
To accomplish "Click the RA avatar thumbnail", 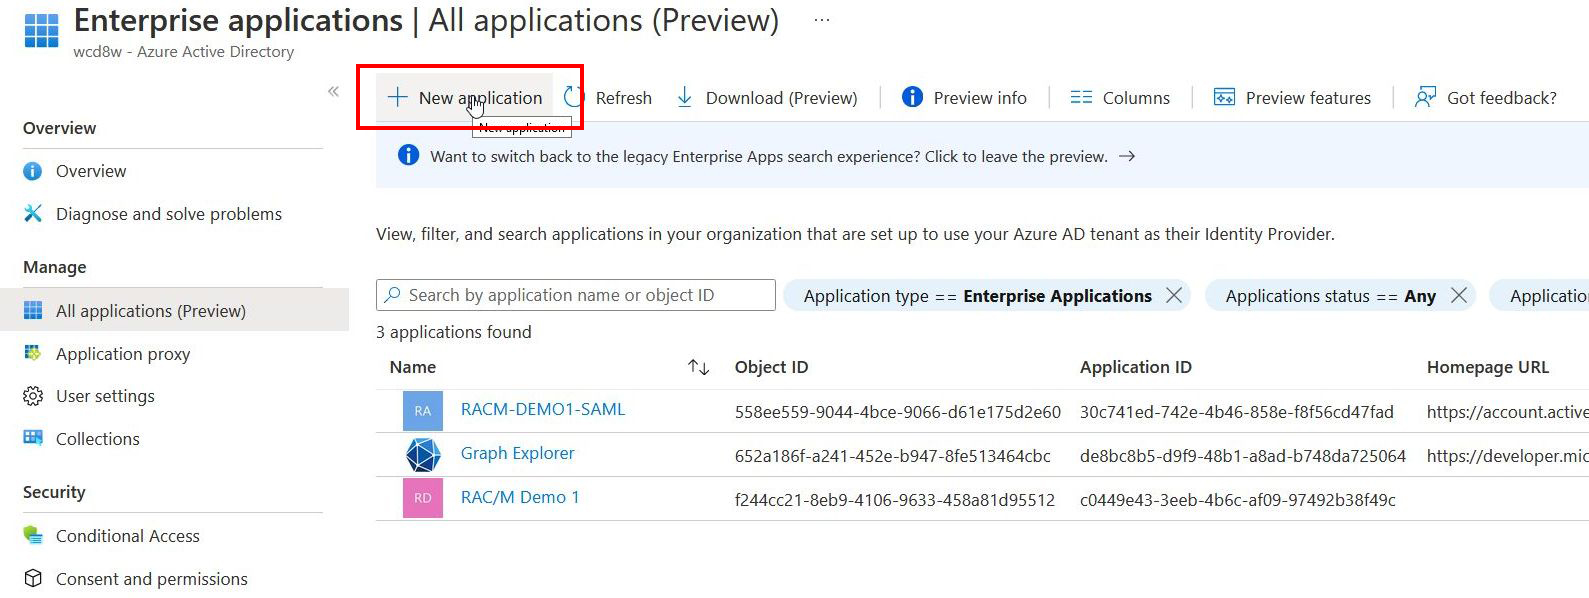I will tap(423, 411).
